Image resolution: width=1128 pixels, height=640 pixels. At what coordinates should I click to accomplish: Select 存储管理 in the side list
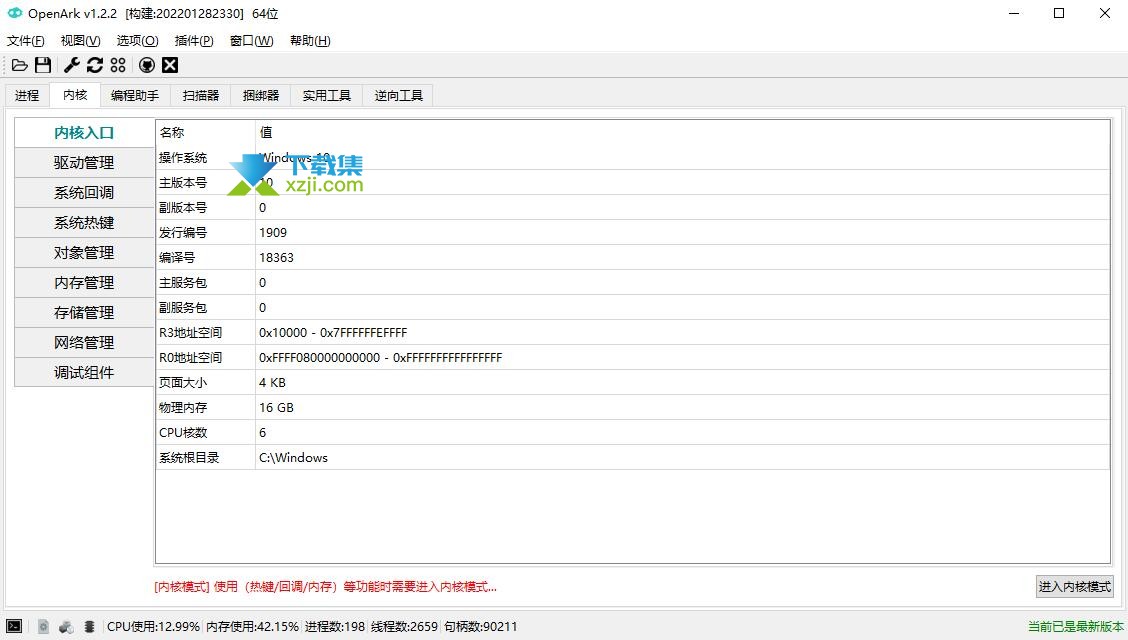(84, 313)
